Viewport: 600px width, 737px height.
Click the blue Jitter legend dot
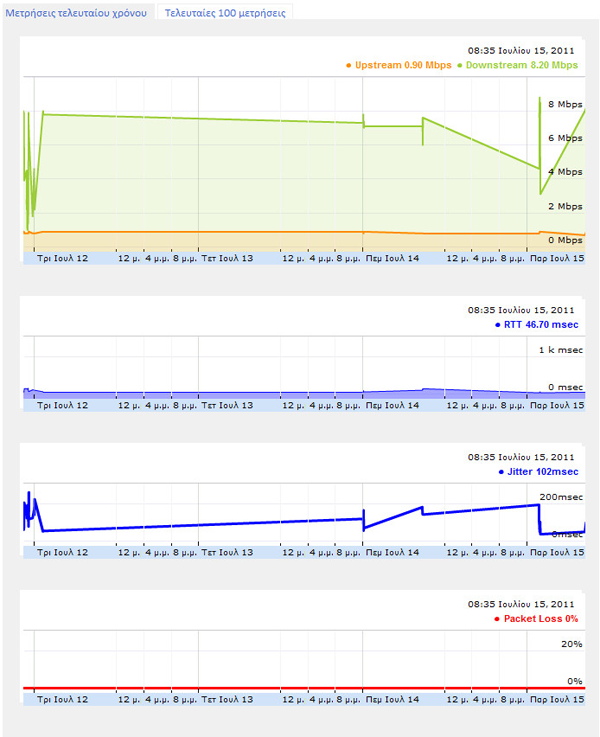pos(501,472)
